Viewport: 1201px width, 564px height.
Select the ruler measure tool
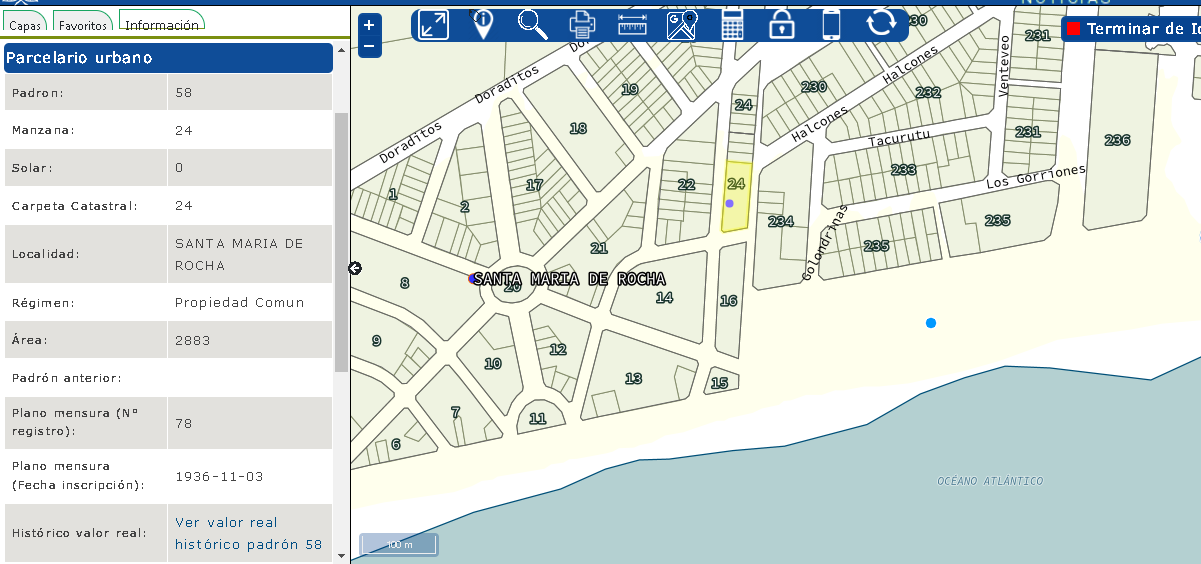point(632,24)
